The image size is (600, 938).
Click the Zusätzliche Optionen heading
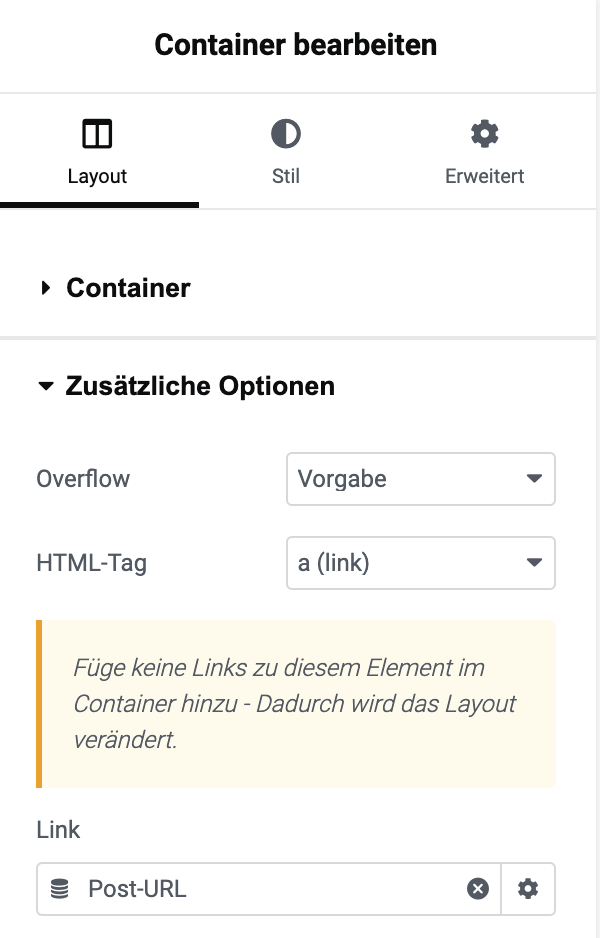click(x=200, y=386)
